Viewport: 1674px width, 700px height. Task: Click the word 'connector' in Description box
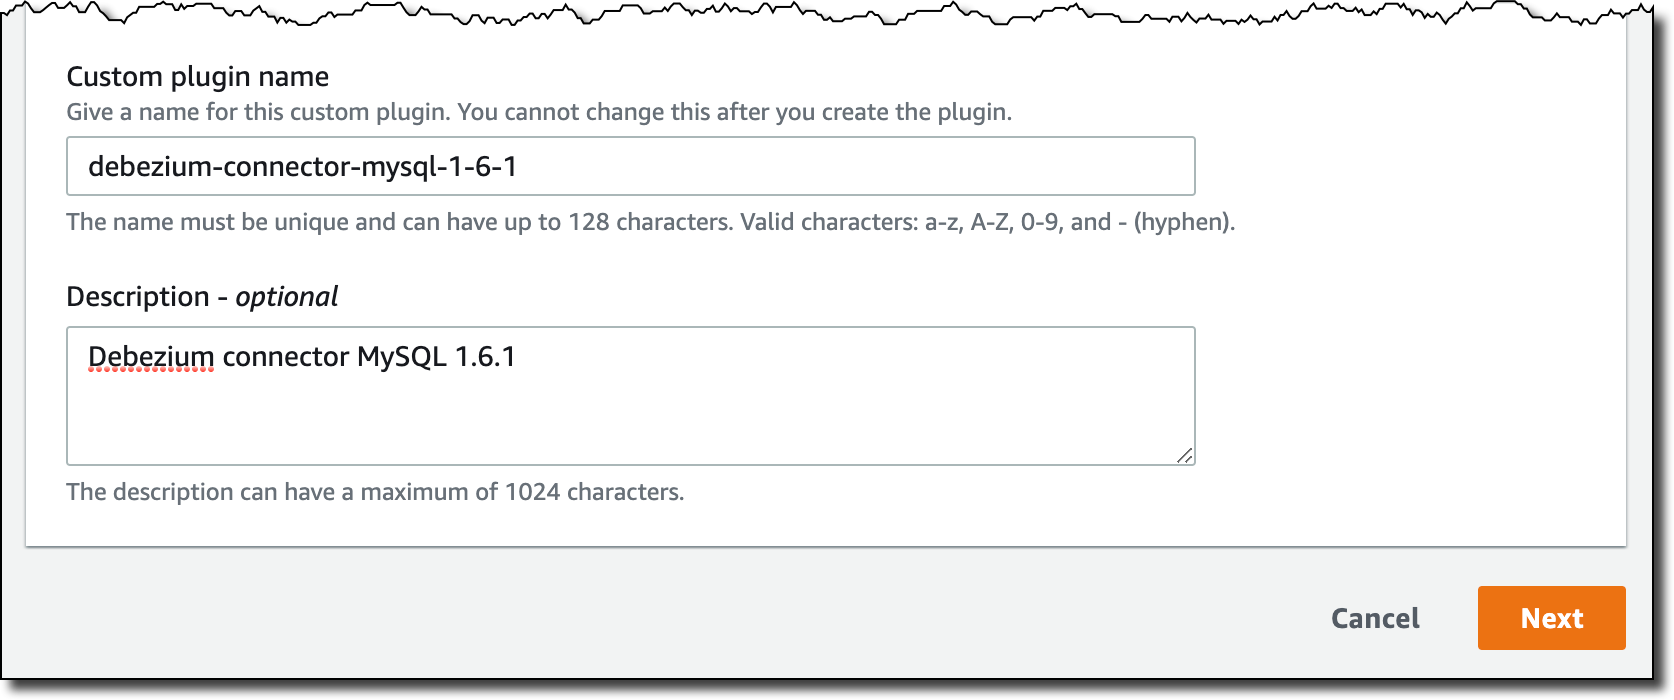point(286,357)
